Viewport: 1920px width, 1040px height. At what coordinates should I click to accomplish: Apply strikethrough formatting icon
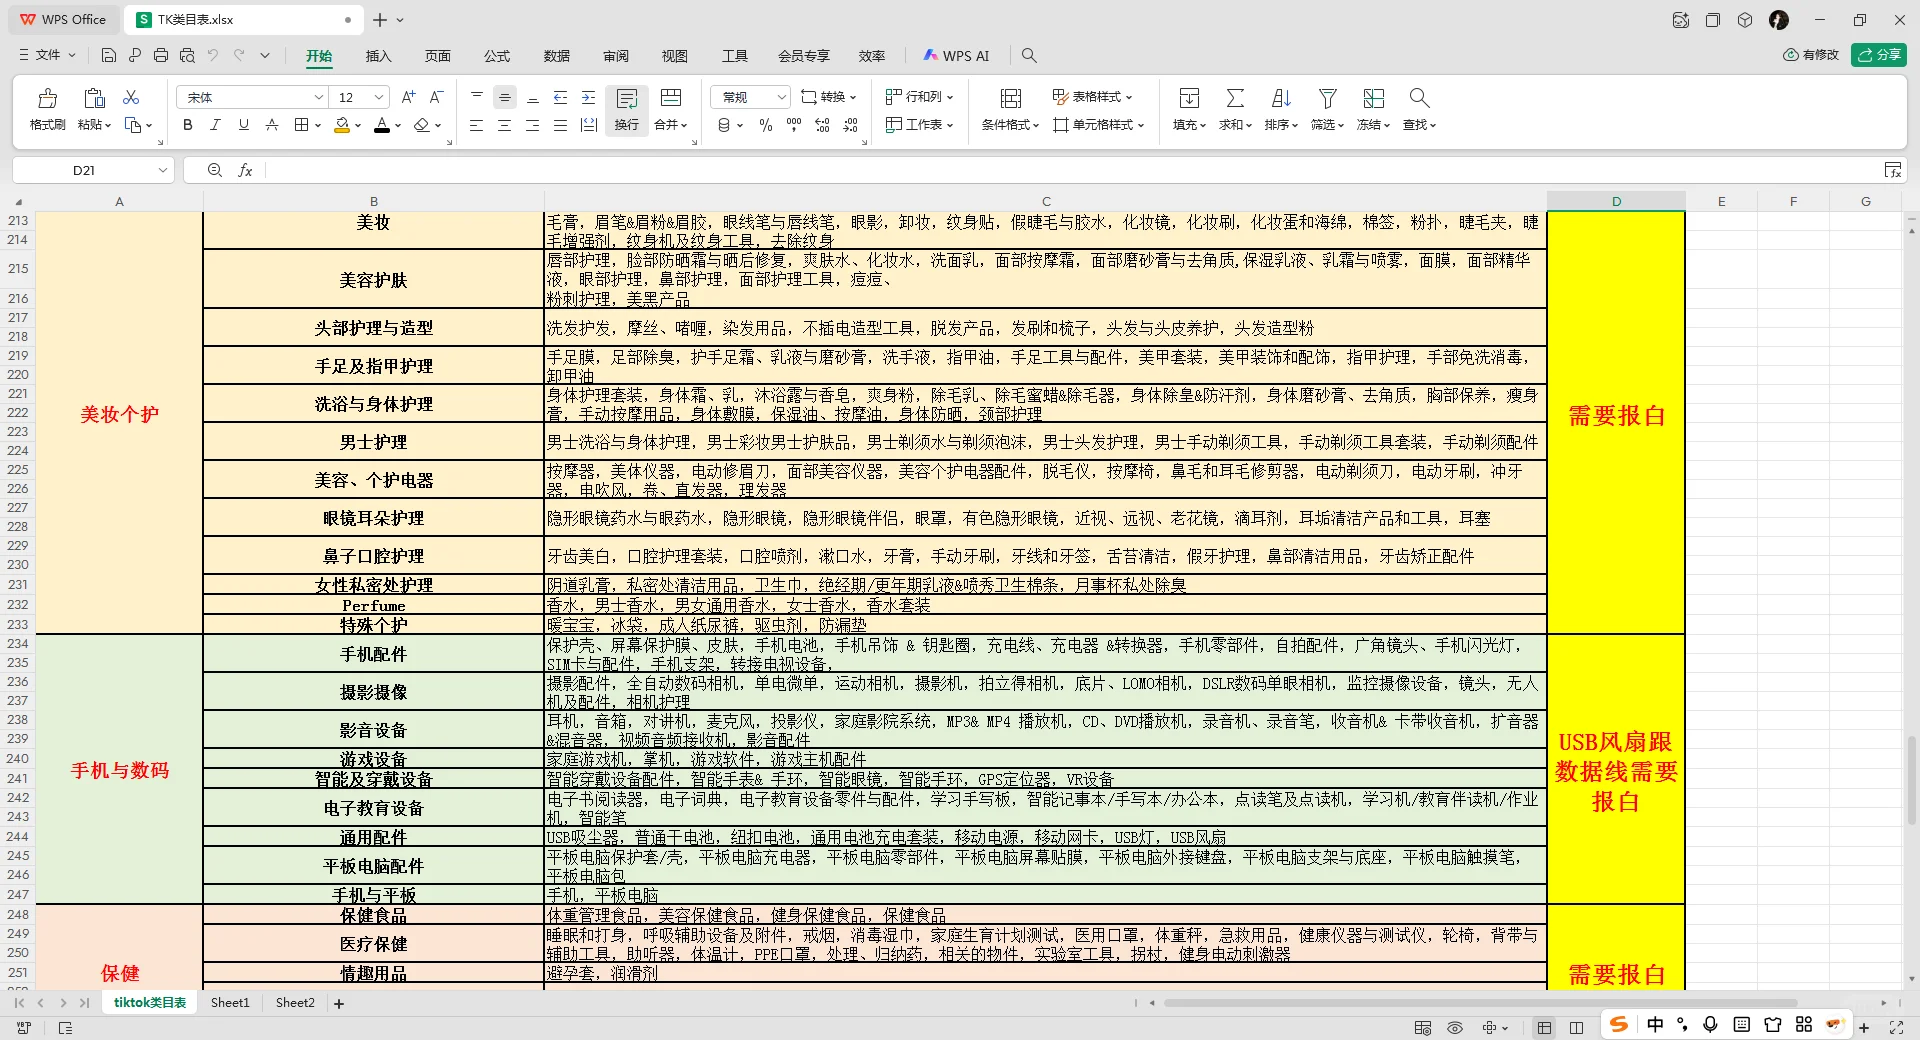(272, 125)
